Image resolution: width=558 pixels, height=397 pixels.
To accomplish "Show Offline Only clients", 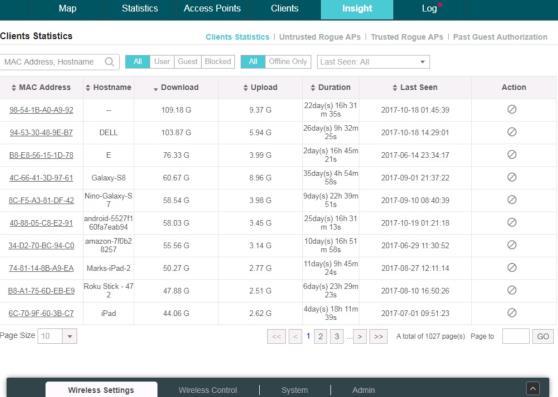I will tap(288, 62).
